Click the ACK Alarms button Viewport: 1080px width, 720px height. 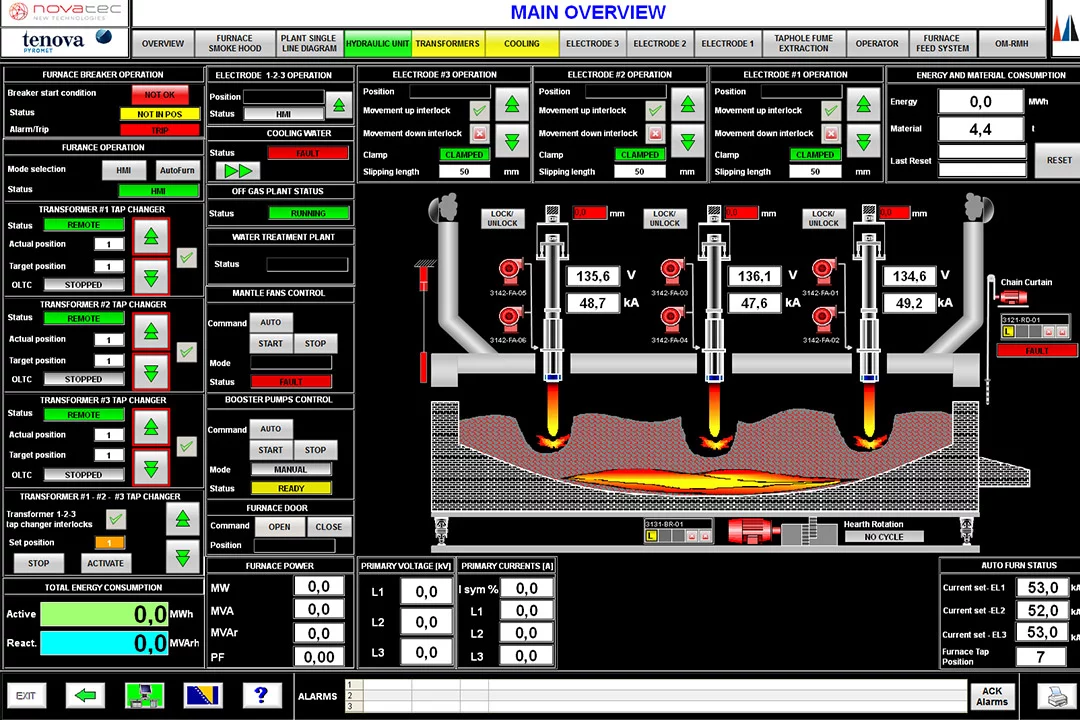991,696
